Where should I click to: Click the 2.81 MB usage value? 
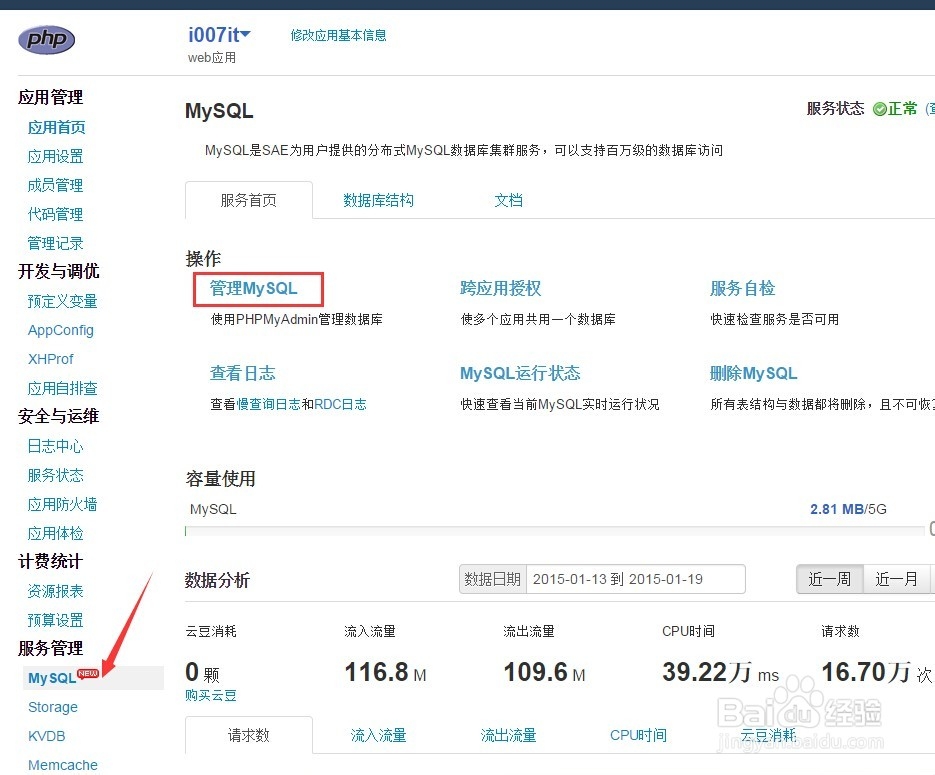tap(837, 509)
